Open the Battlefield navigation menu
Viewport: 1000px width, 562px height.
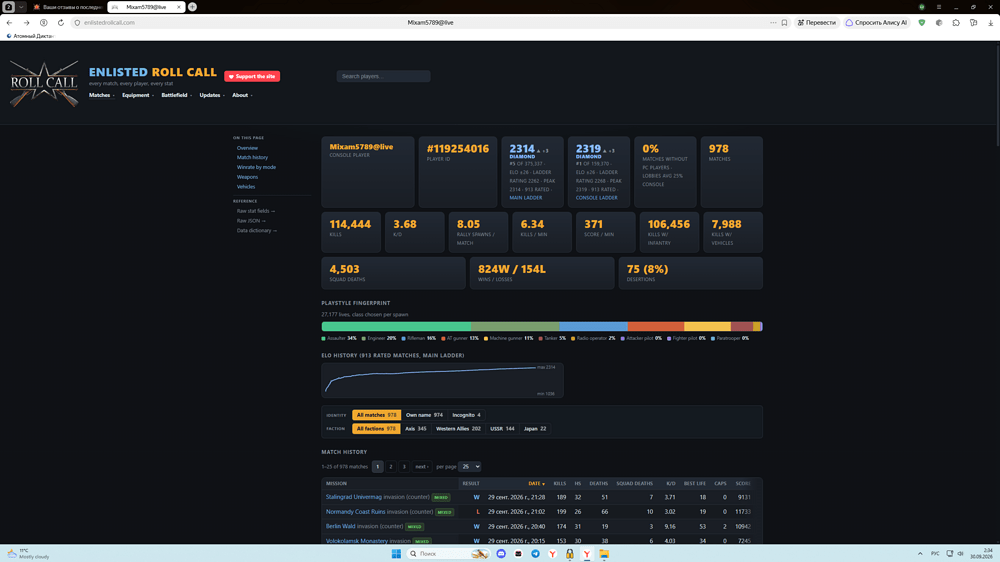click(177, 95)
